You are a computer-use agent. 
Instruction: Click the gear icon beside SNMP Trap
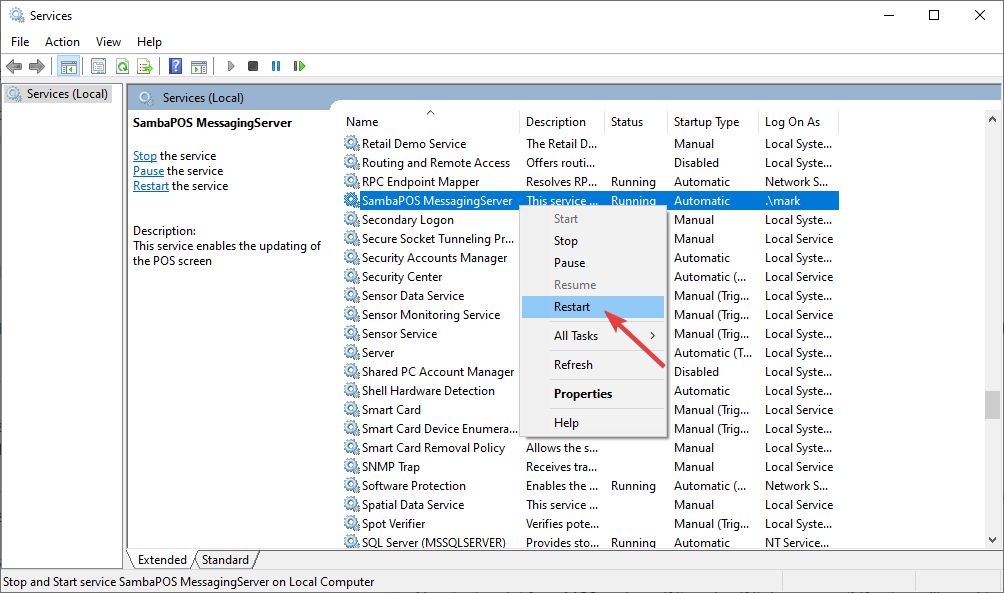352,466
